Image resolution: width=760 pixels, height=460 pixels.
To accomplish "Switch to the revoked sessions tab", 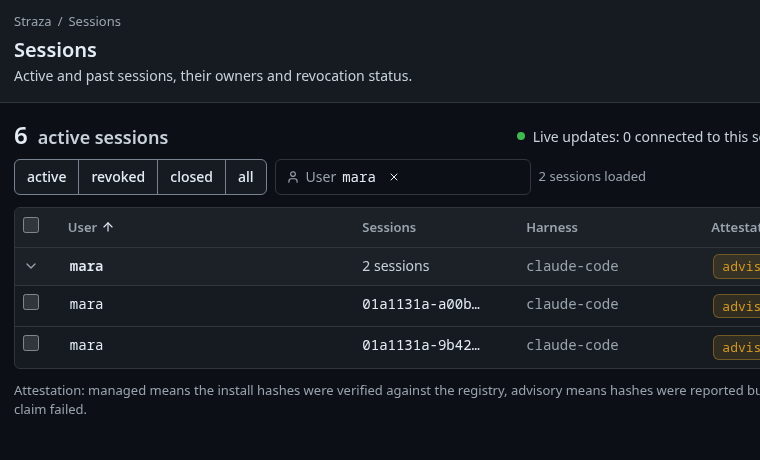I will tap(118, 177).
